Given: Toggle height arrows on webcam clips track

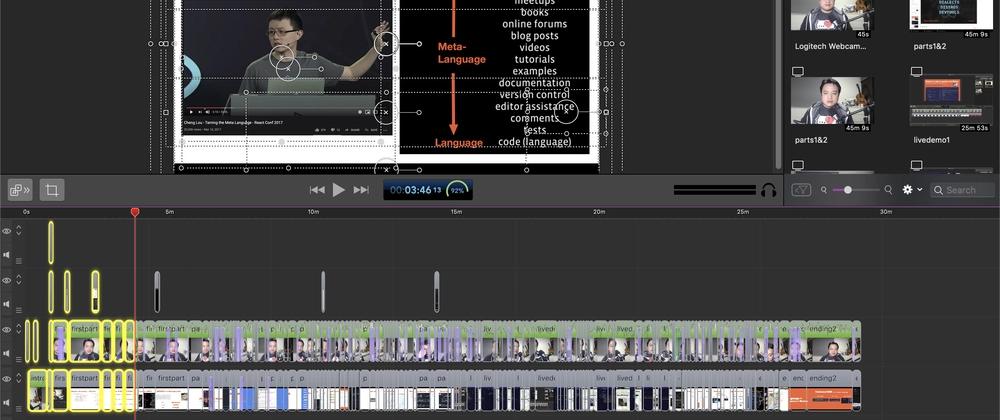Looking at the screenshot, I should [x=18, y=328].
